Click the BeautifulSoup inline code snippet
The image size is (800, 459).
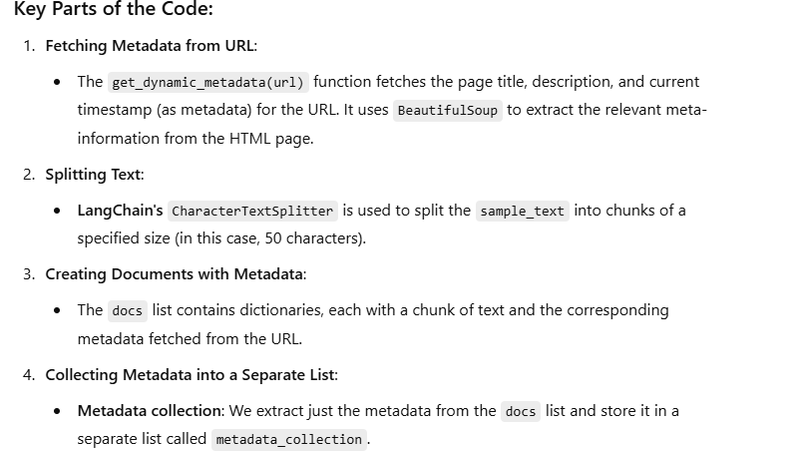(447, 110)
